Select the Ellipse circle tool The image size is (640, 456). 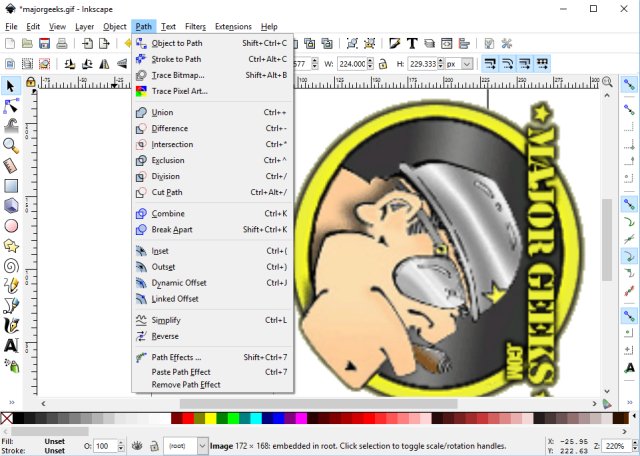click(11, 226)
